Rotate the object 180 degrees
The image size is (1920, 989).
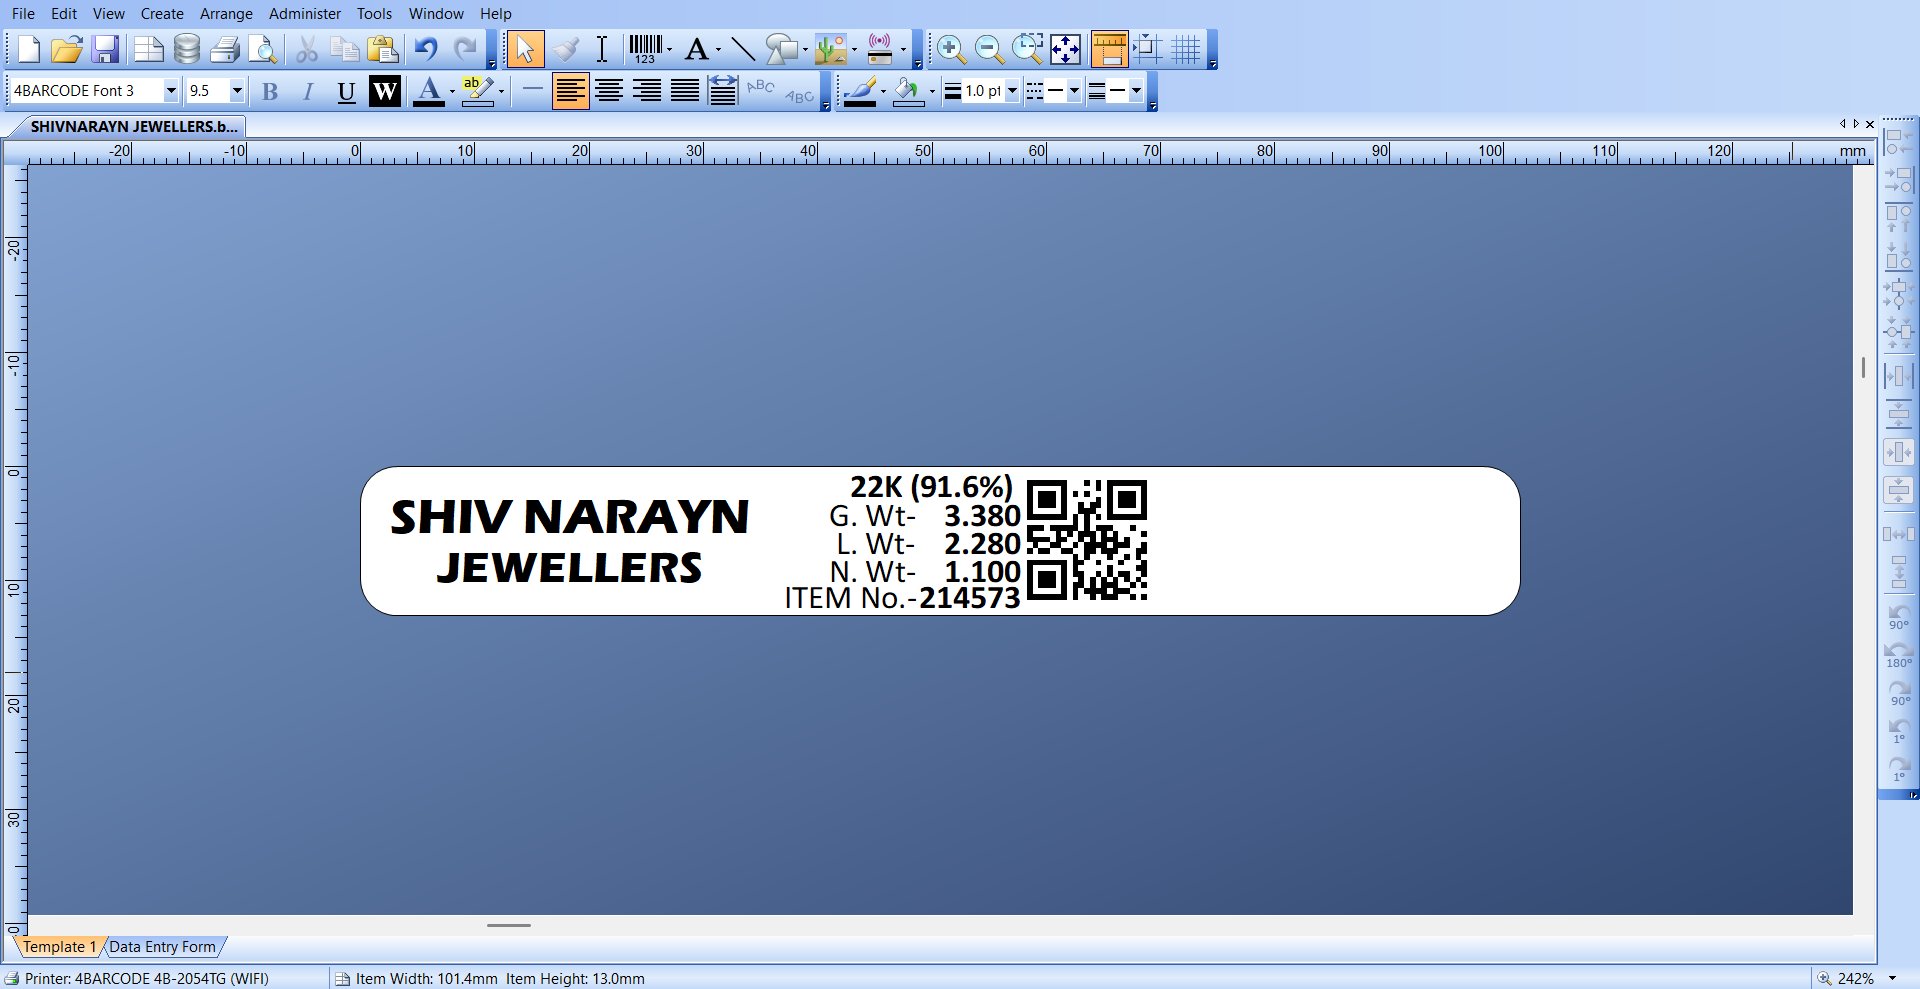(1898, 654)
